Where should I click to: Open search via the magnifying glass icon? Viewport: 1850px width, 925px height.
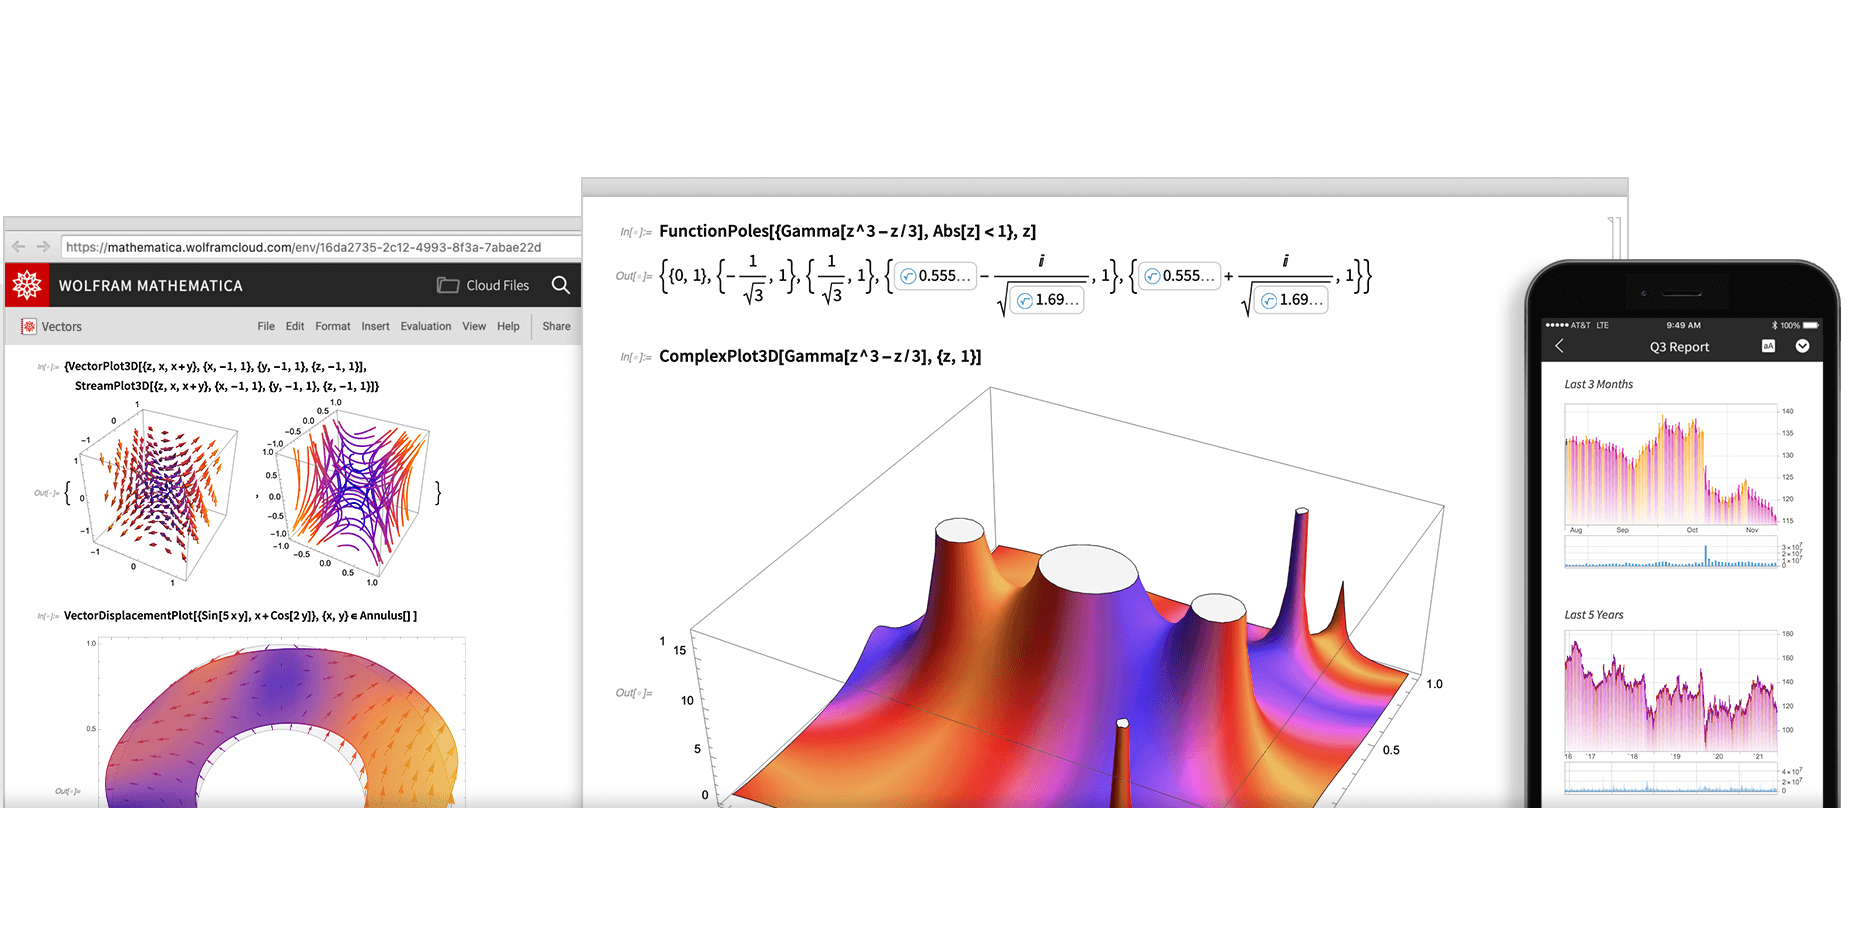tap(561, 285)
